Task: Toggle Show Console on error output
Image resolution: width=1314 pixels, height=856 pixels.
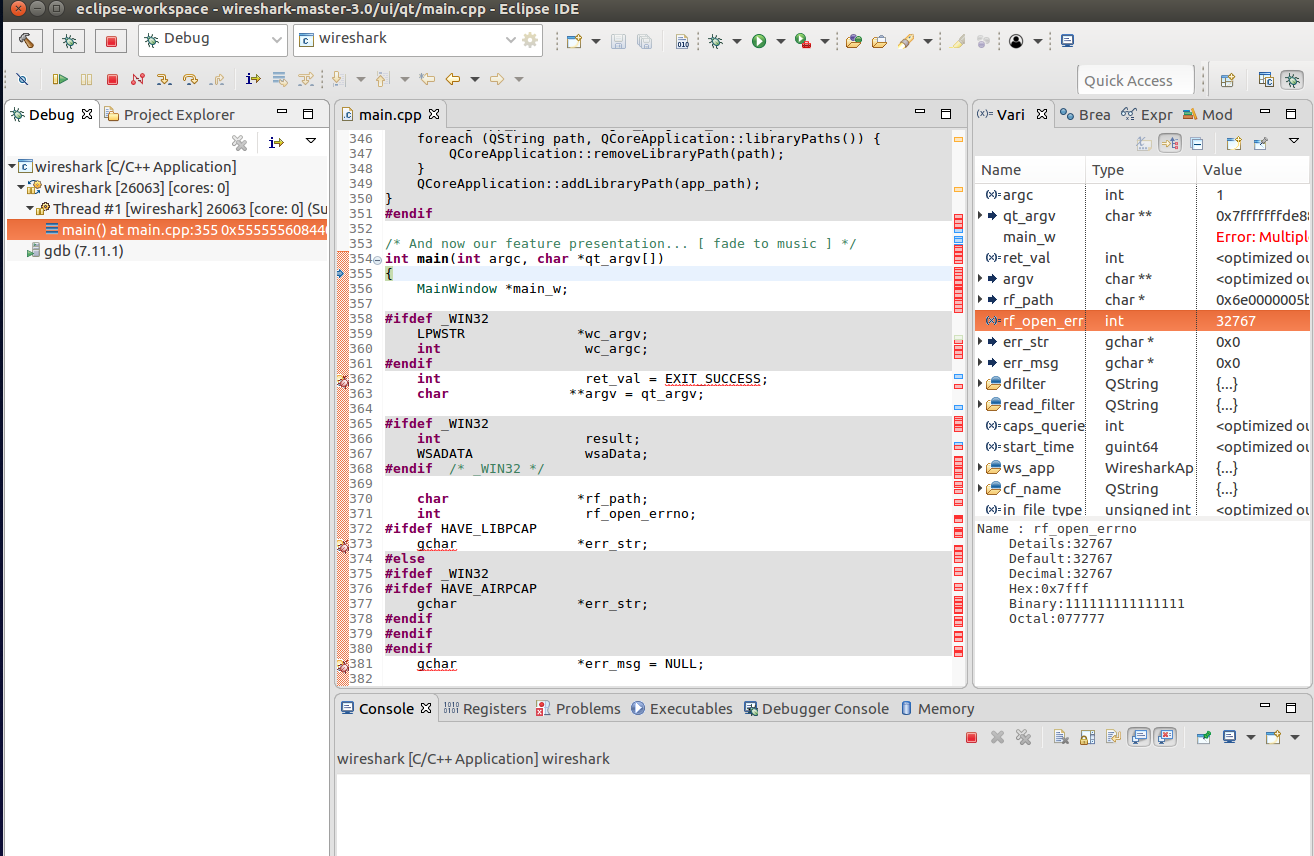Action: coord(1165,737)
